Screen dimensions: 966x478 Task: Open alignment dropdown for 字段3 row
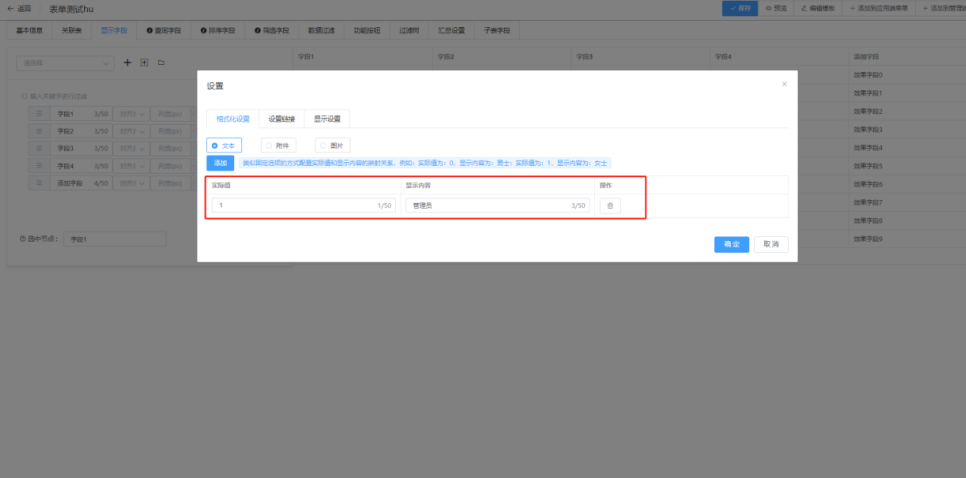(x=131, y=148)
